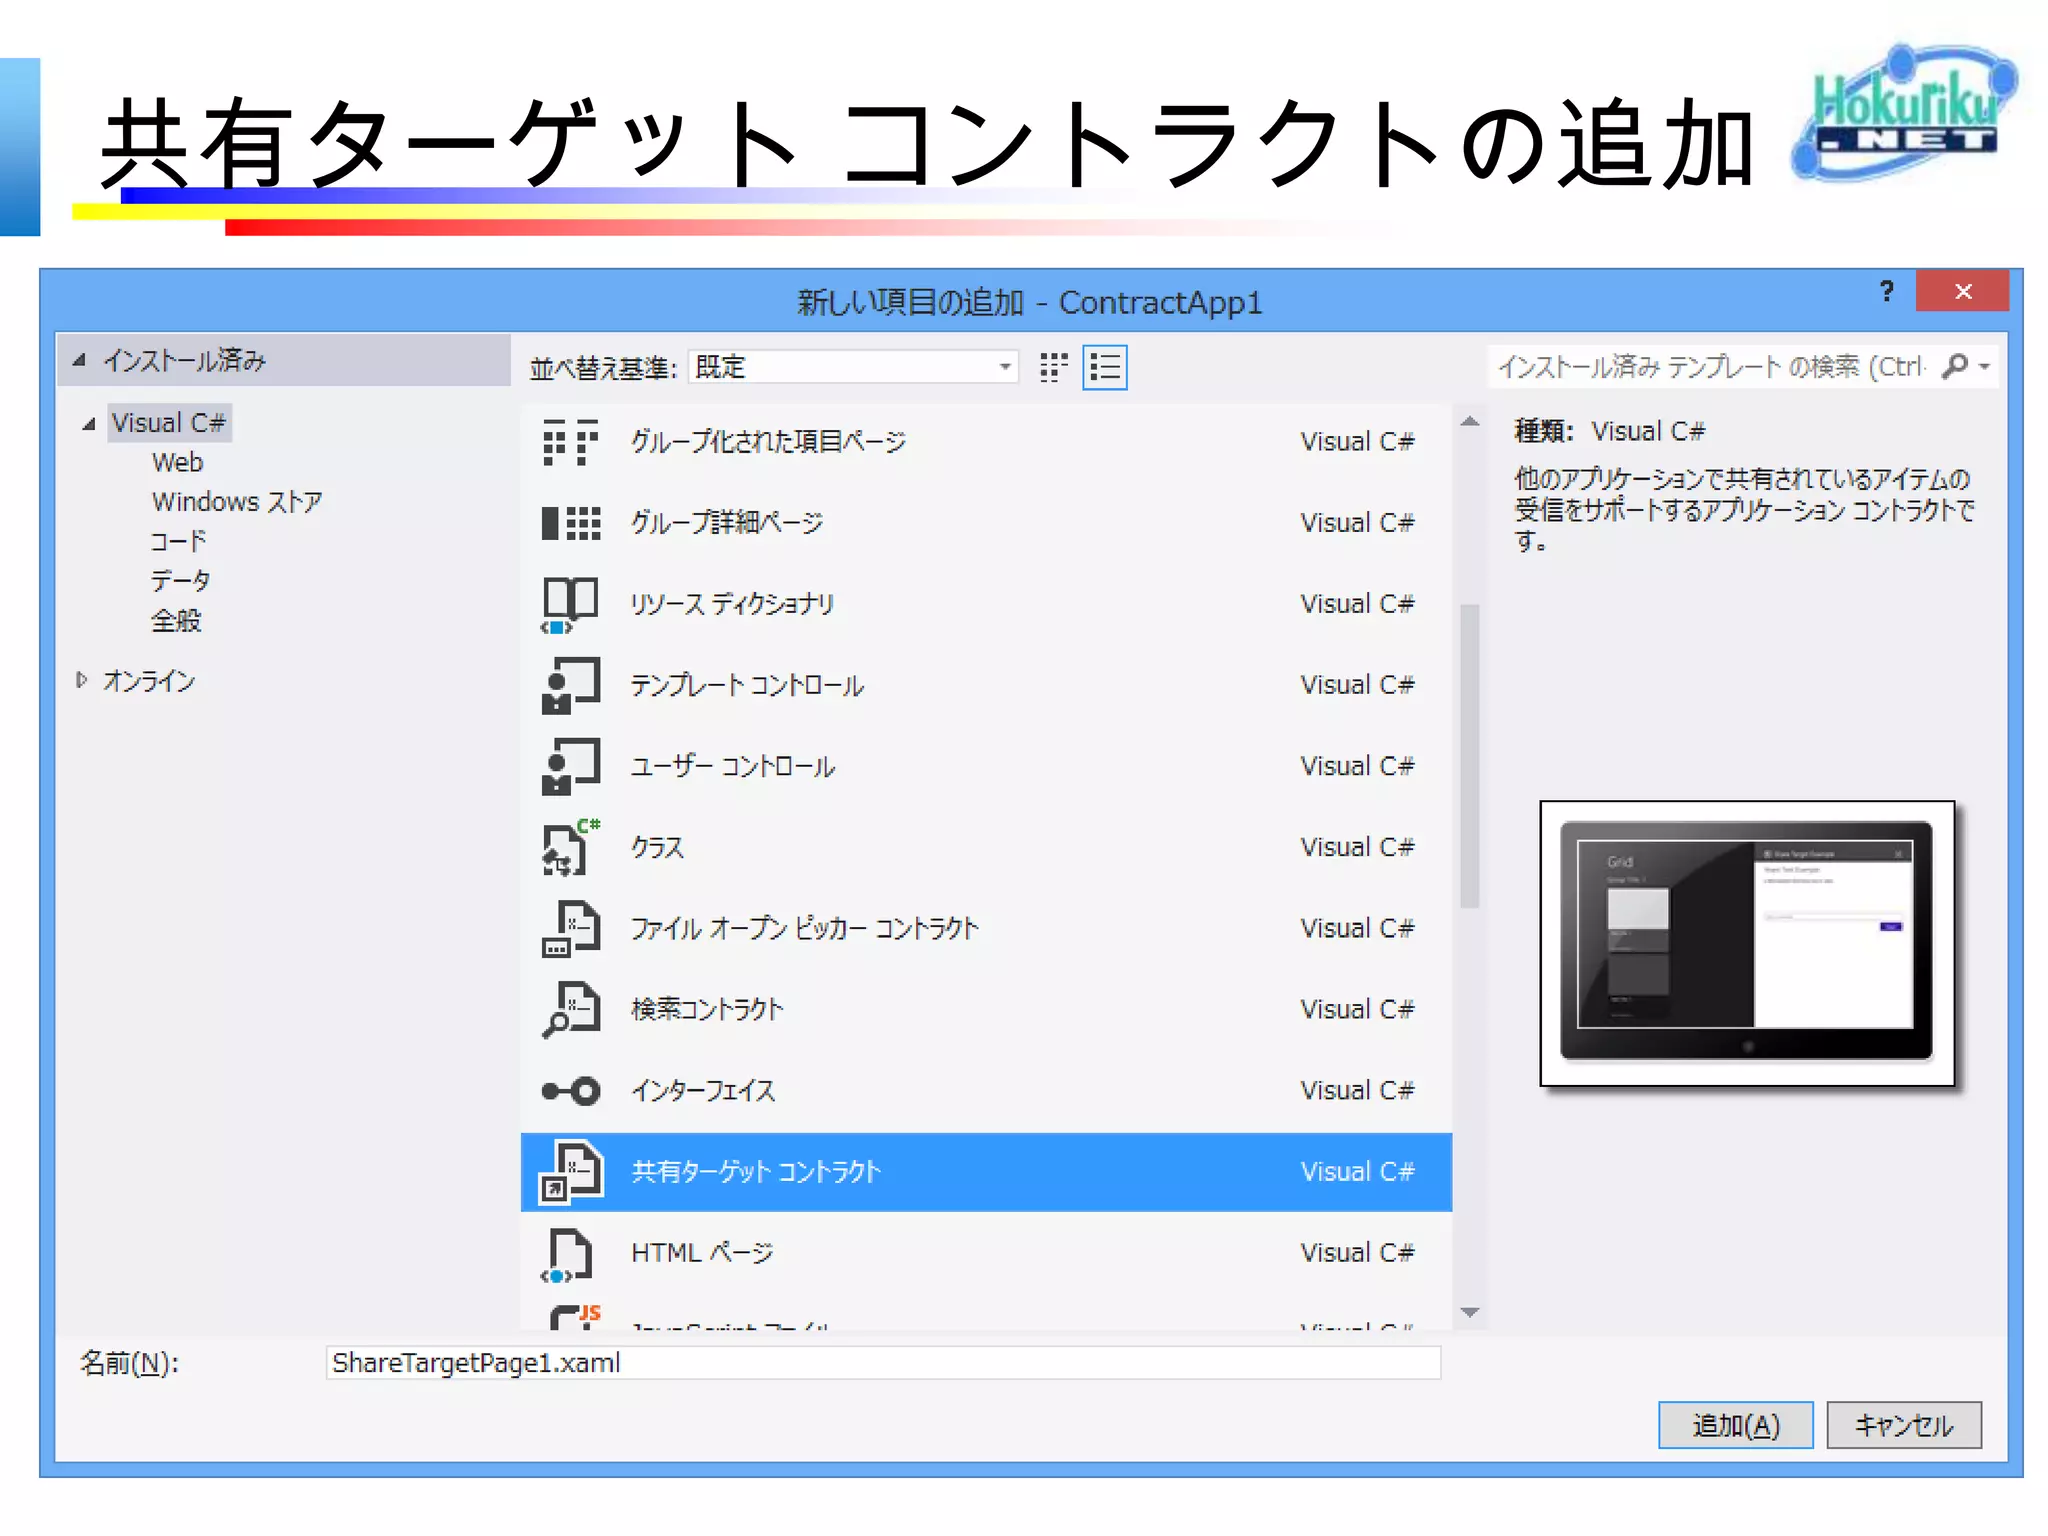The width and height of the screenshot is (2048, 1536).
Task: Select 検索コントラクト template name
Action: pos(707,1009)
